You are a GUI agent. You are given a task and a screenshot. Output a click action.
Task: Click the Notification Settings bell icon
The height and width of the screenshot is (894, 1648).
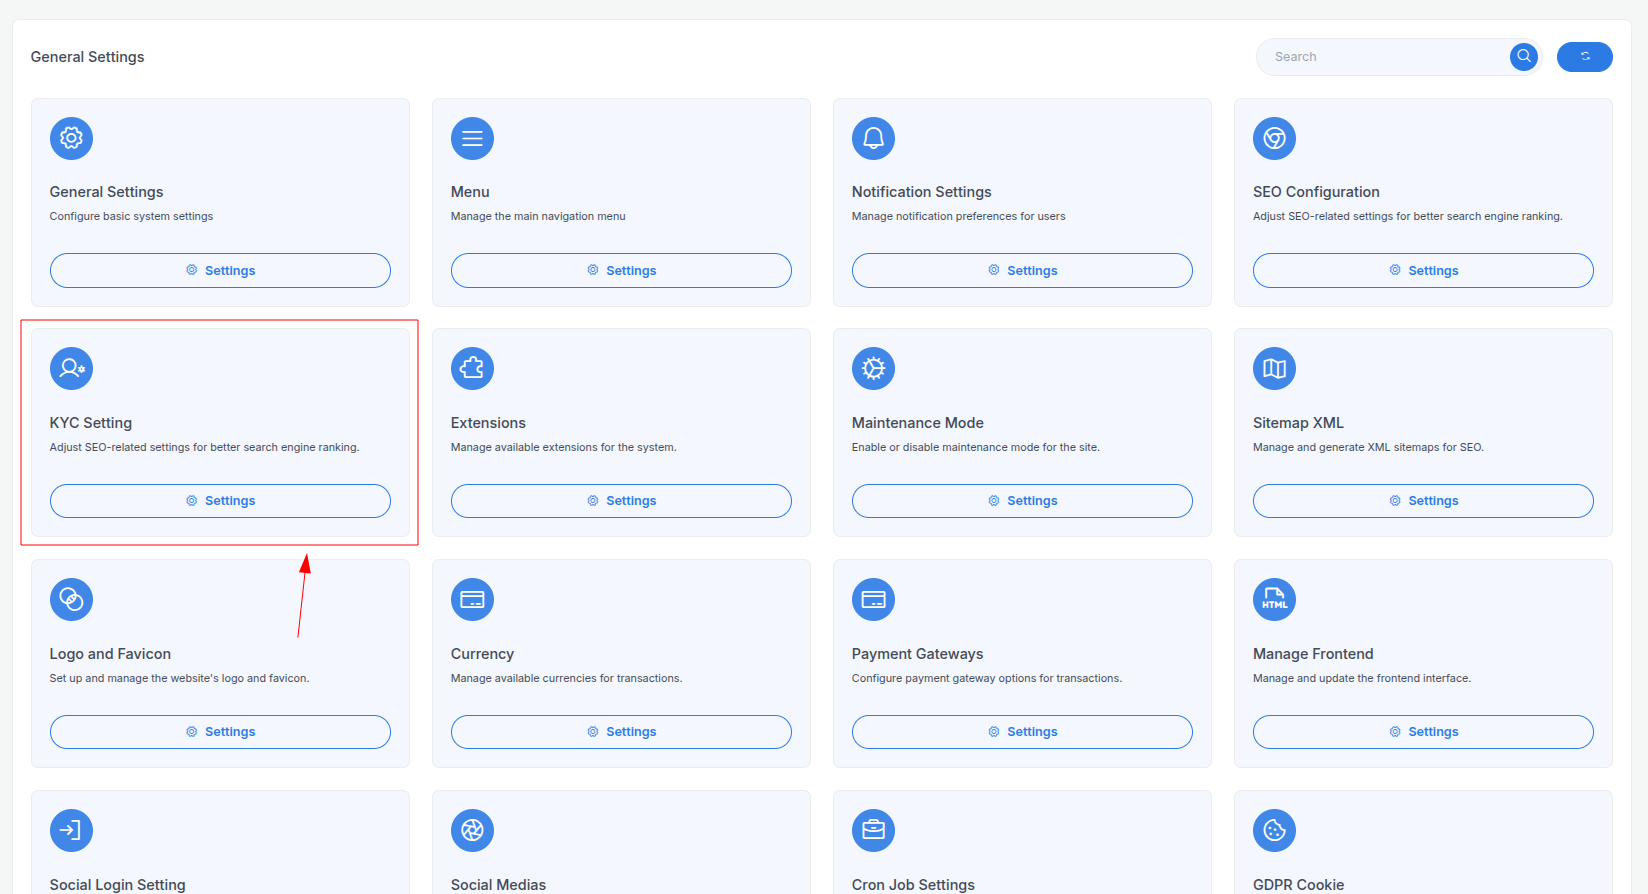(x=873, y=138)
